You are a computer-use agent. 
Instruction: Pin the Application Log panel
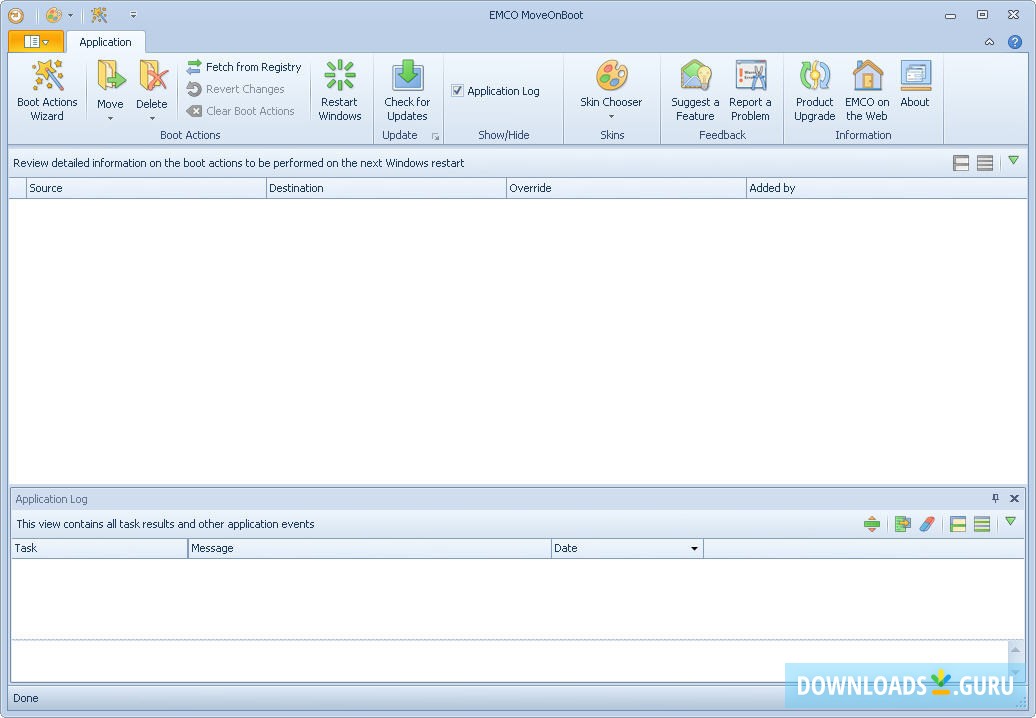(x=995, y=499)
